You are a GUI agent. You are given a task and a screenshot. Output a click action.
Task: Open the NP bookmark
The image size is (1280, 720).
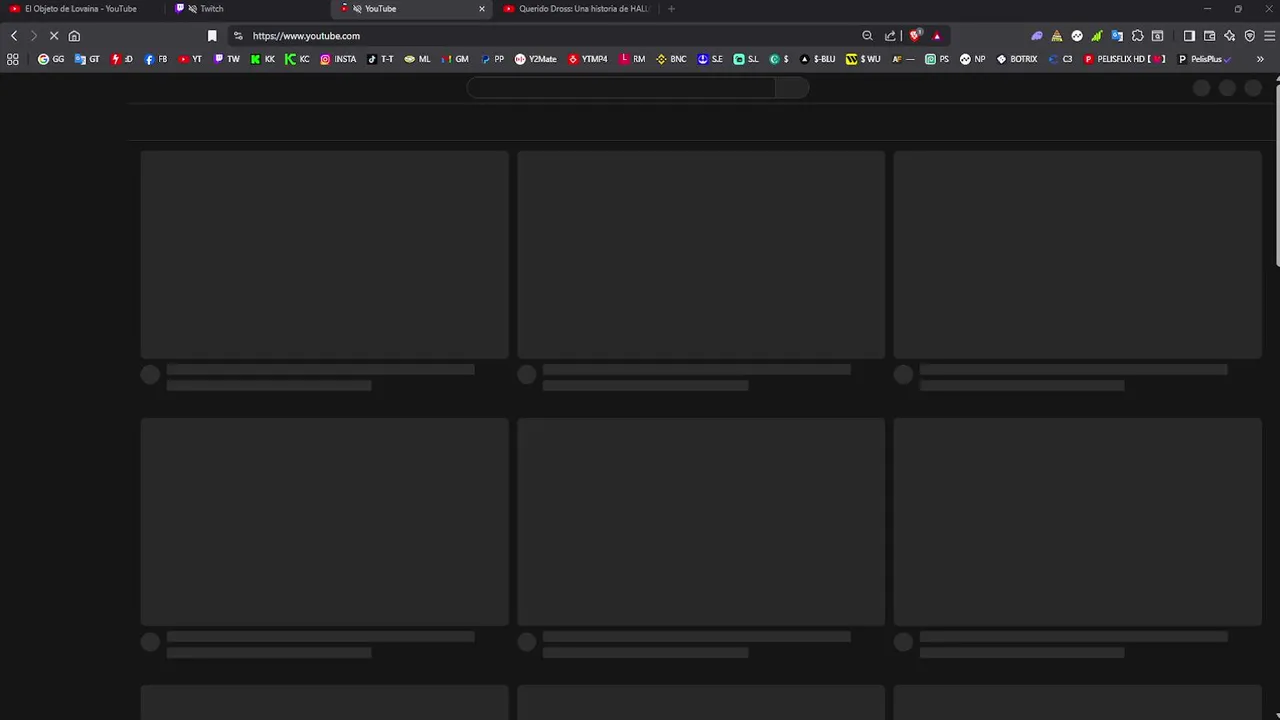coord(972,59)
